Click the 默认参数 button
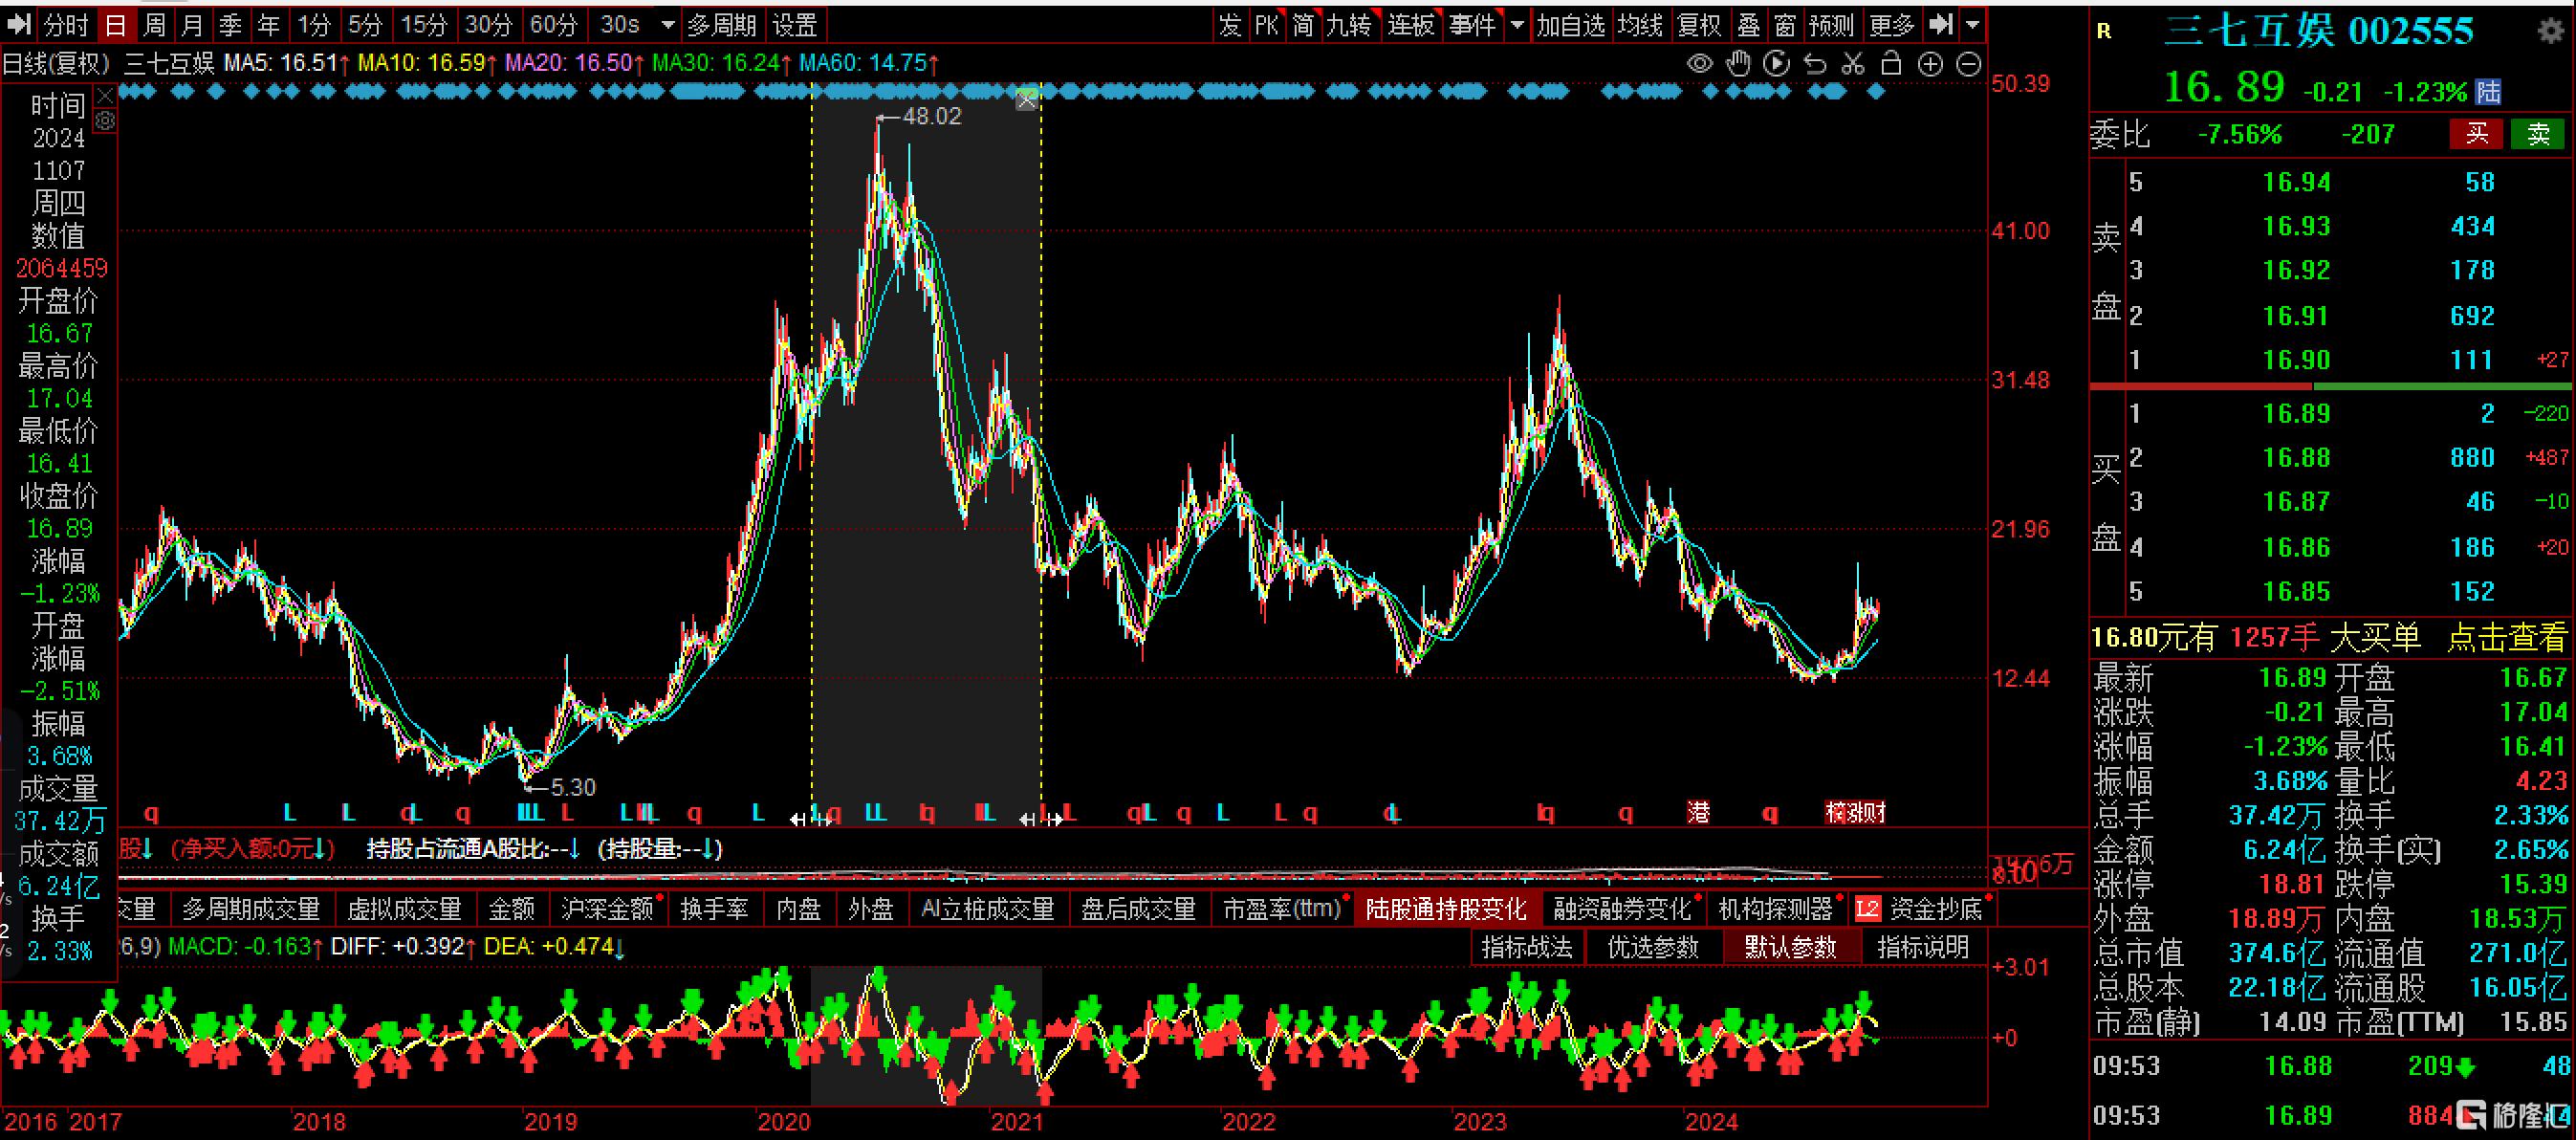The height and width of the screenshot is (1140, 2576). [x=1791, y=947]
